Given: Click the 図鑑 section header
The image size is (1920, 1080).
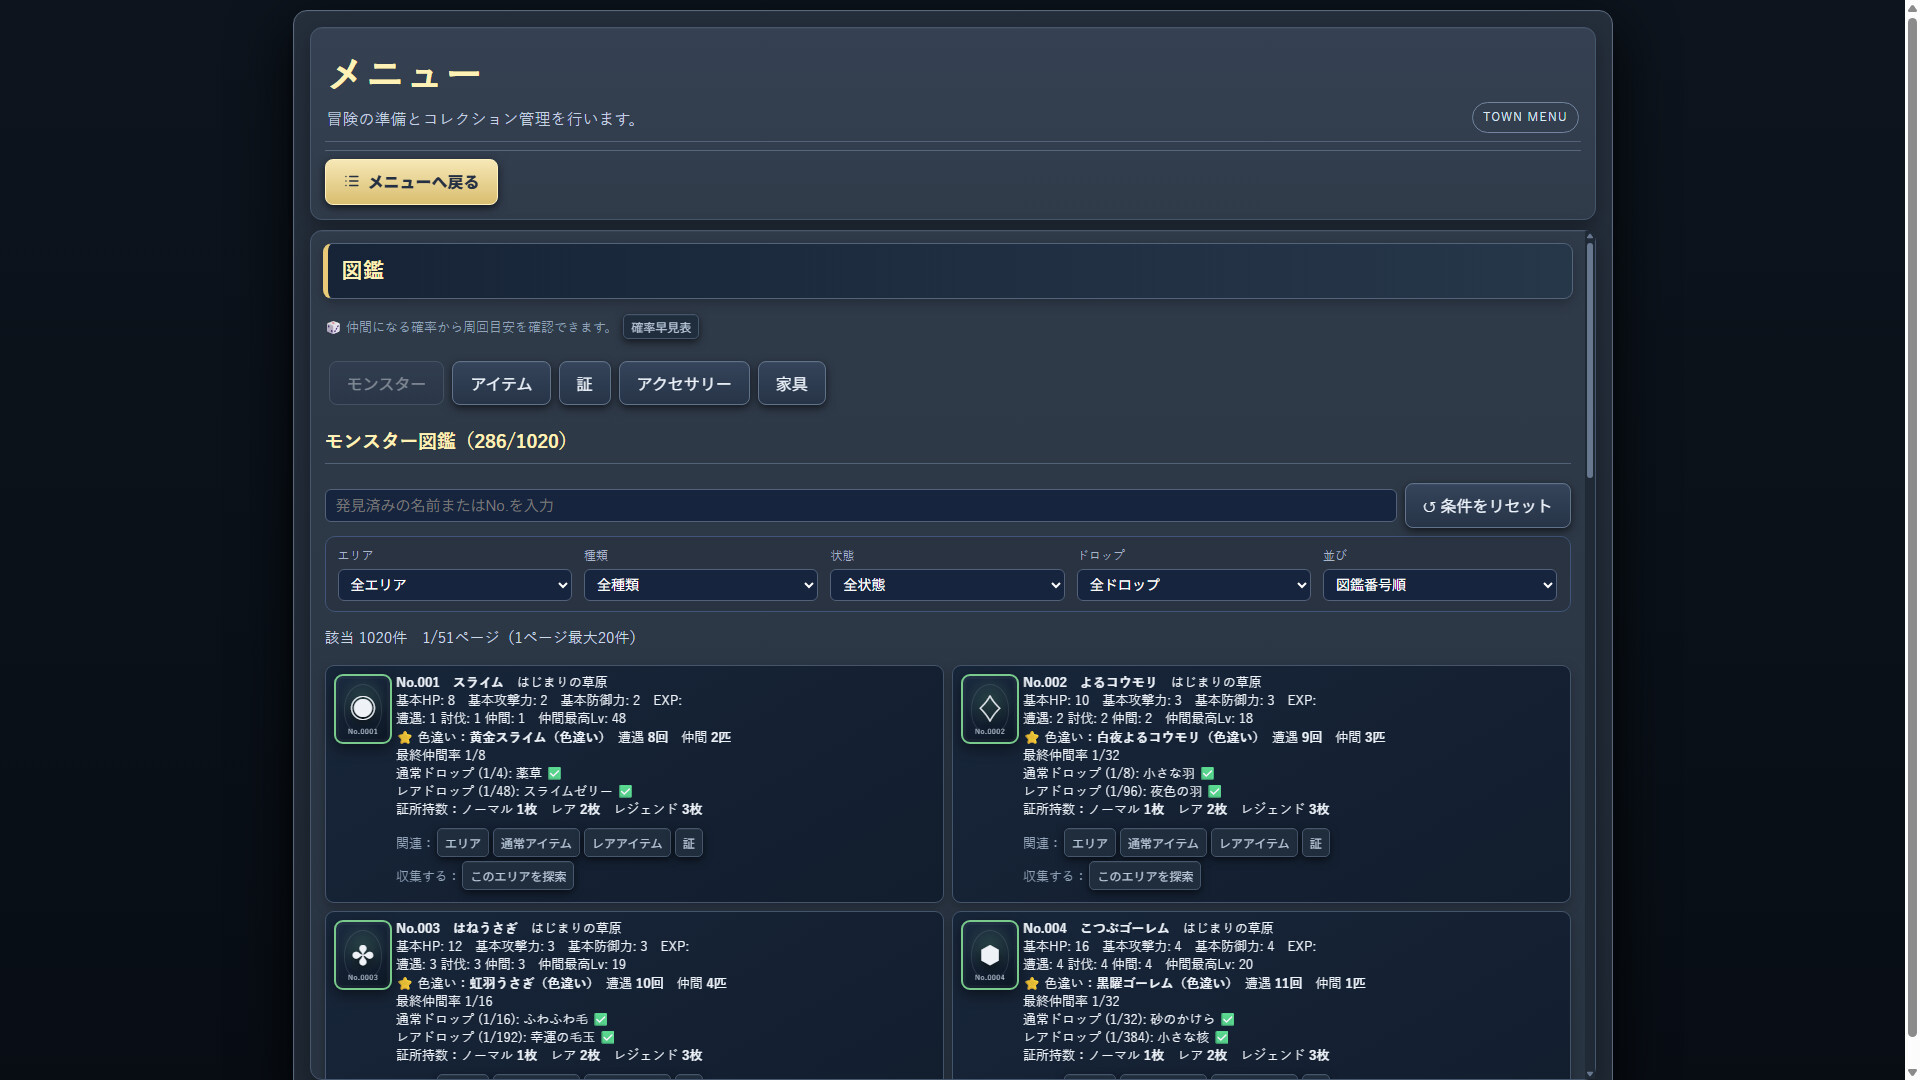Looking at the screenshot, I should pyautogui.click(x=947, y=271).
